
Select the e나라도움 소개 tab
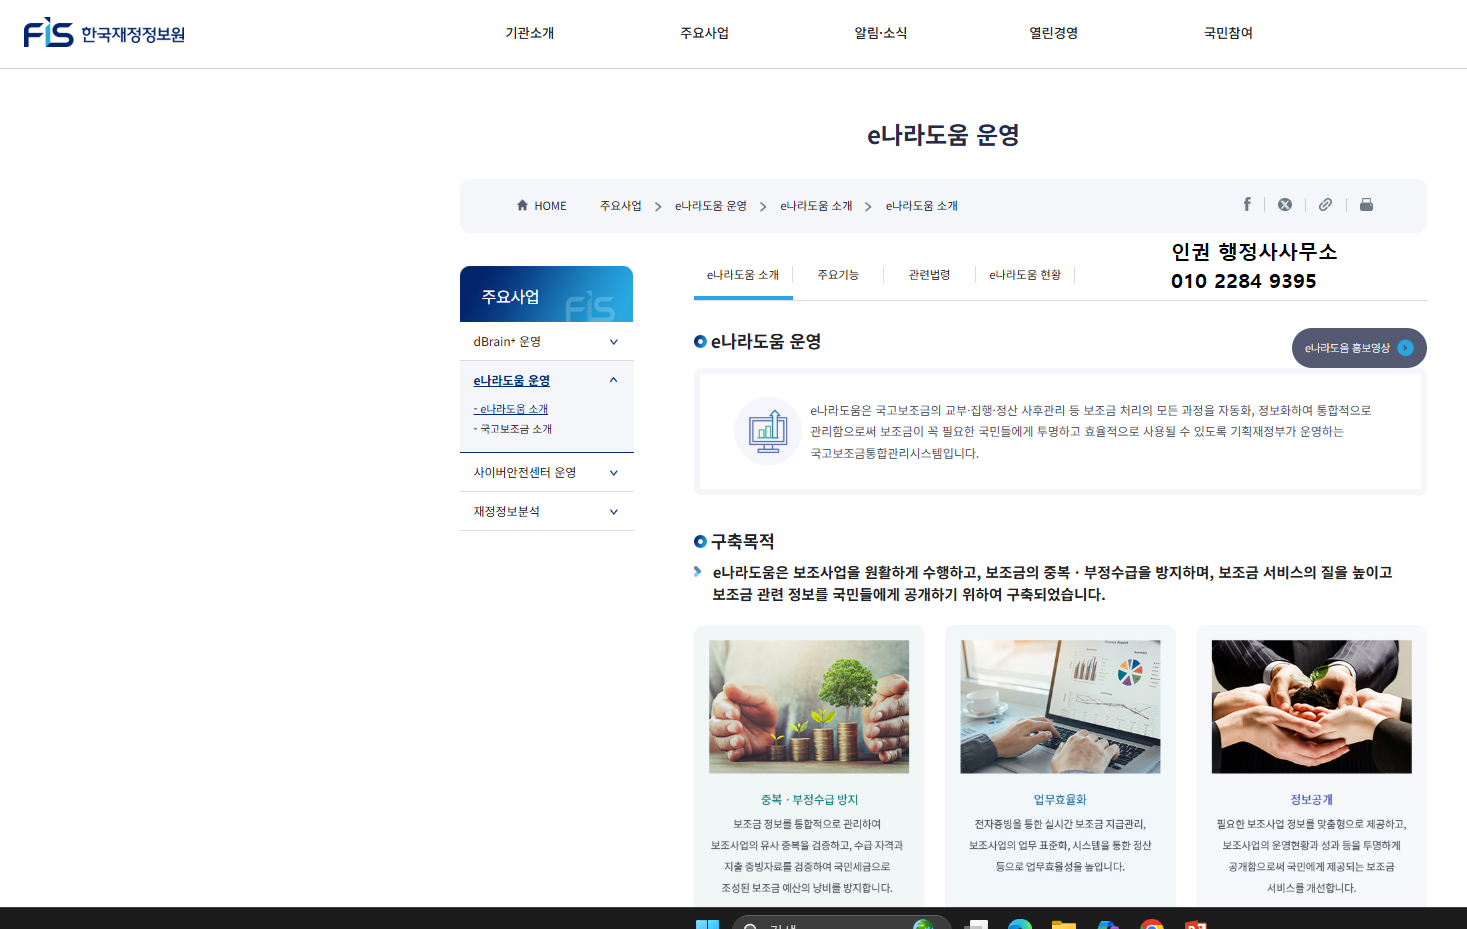coord(743,275)
